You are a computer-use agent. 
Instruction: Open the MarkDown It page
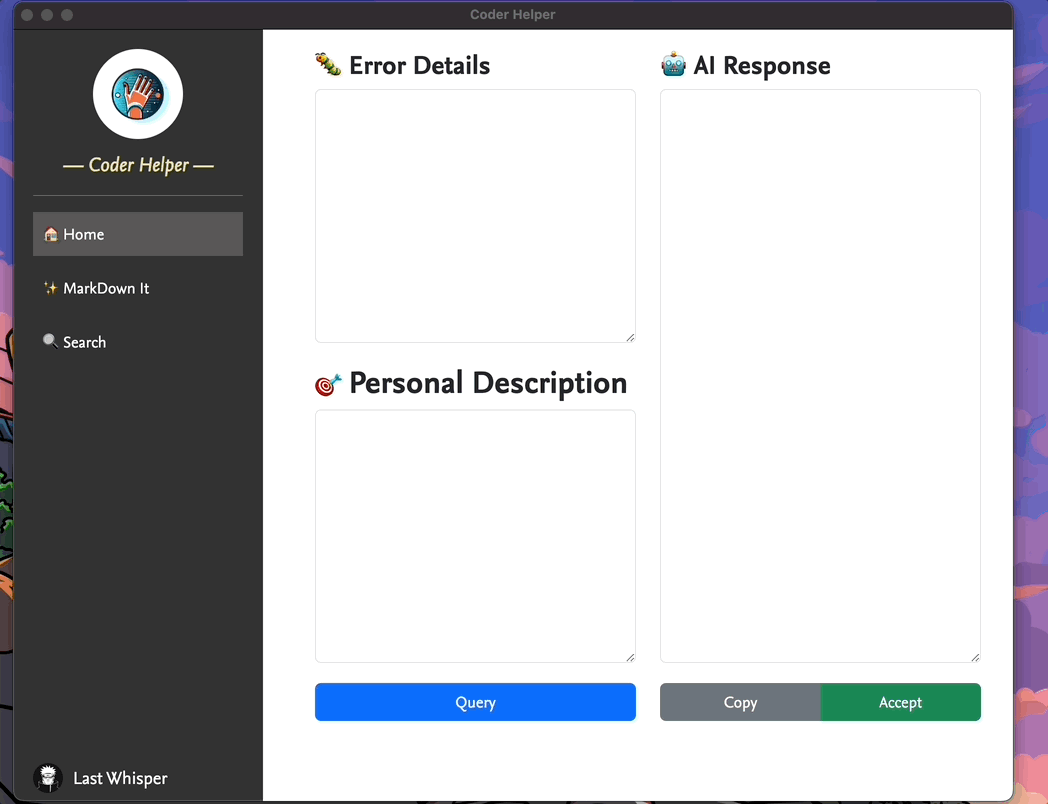tap(138, 288)
